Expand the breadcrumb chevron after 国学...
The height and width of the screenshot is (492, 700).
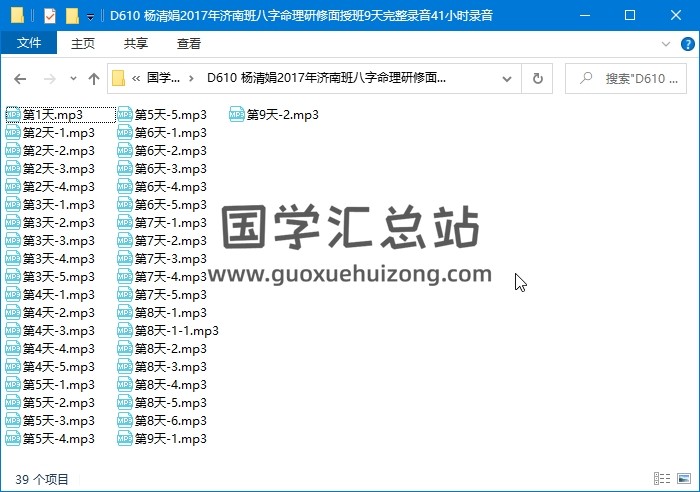pyautogui.click(x=191, y=79)
